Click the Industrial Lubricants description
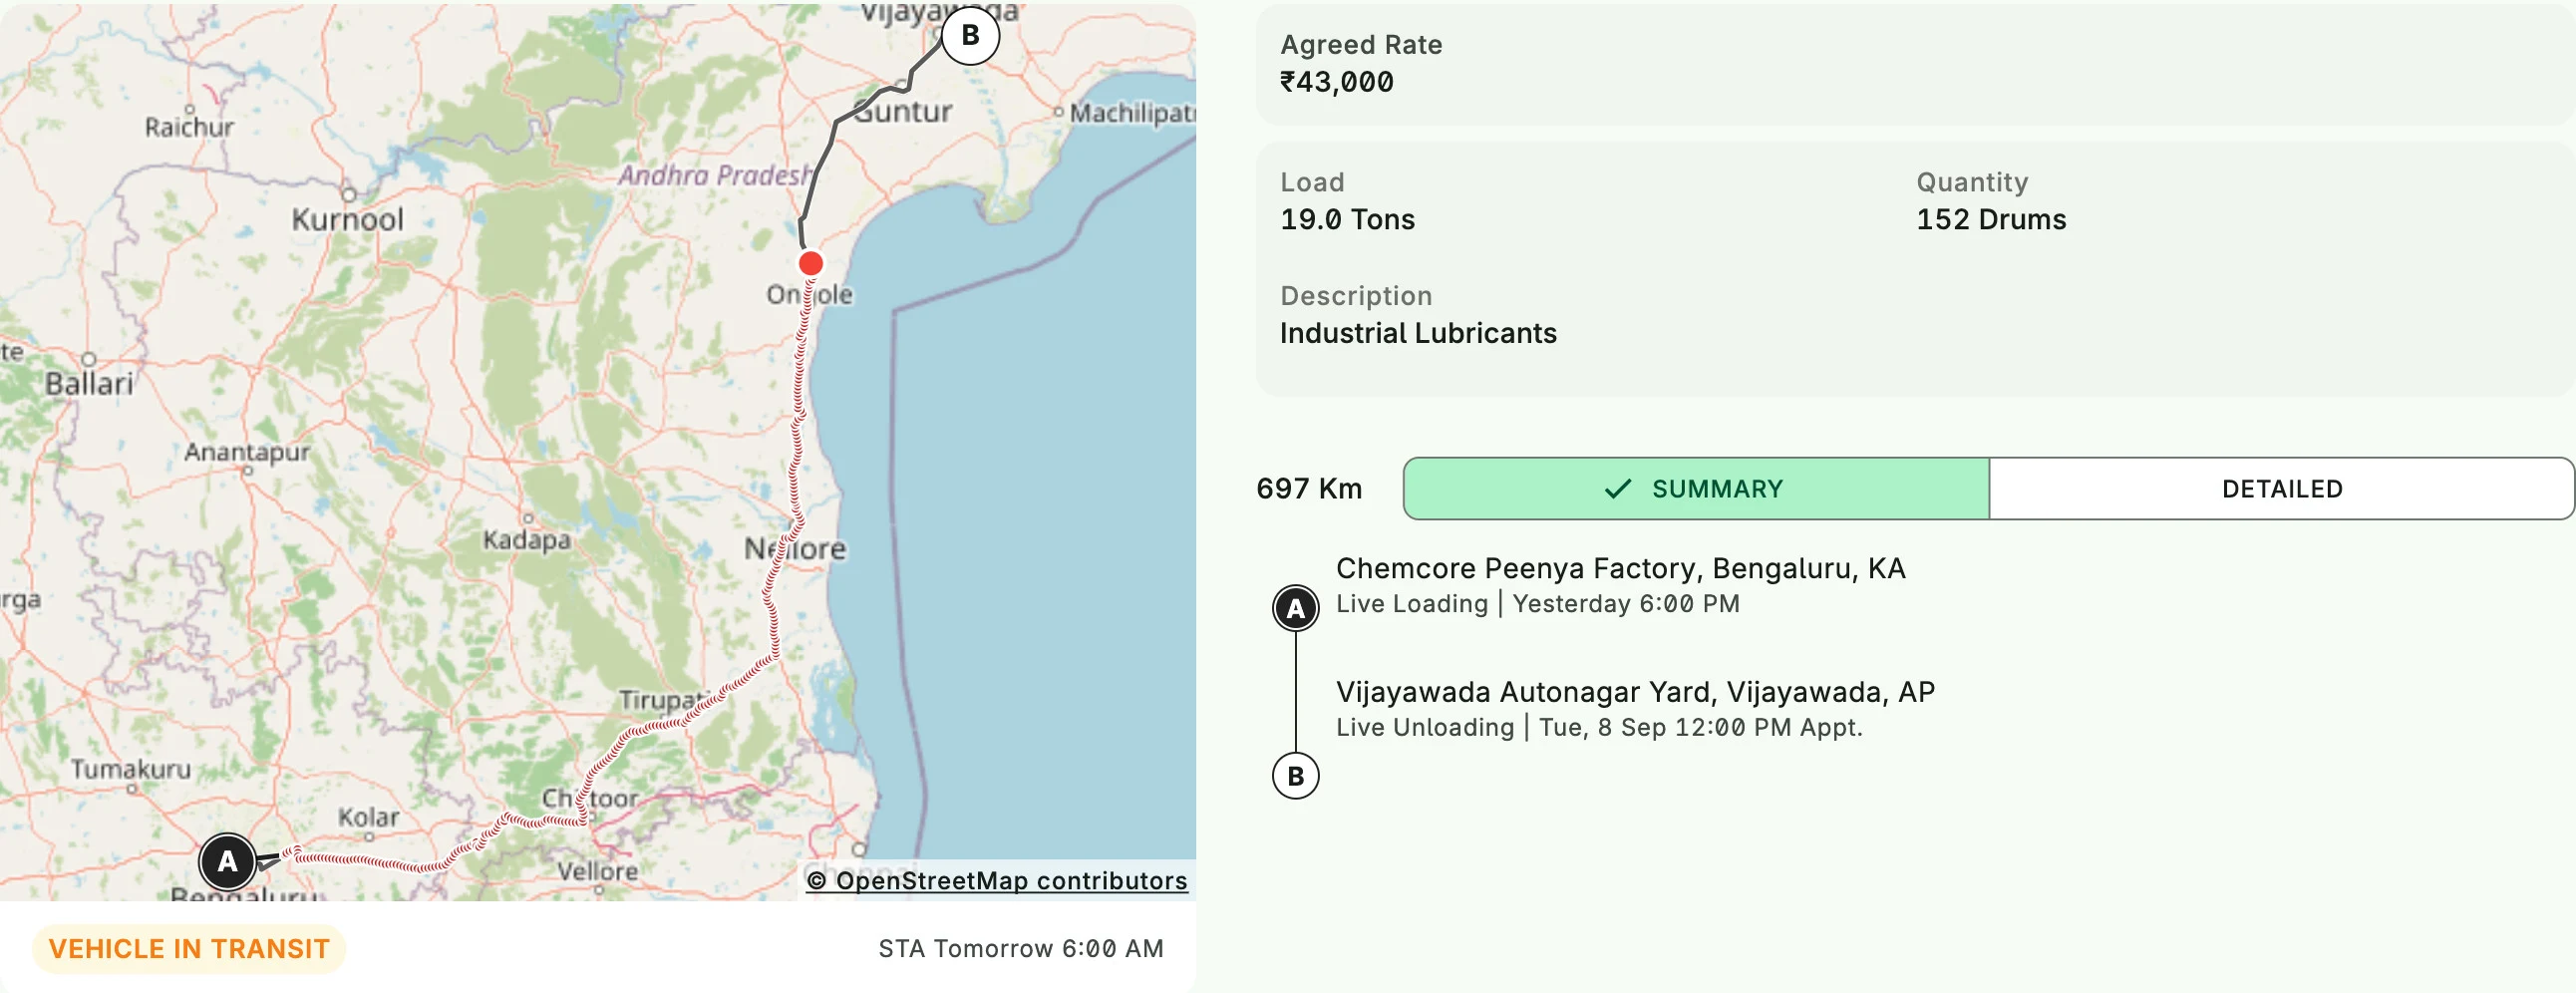 click(x=1418, y=333)
